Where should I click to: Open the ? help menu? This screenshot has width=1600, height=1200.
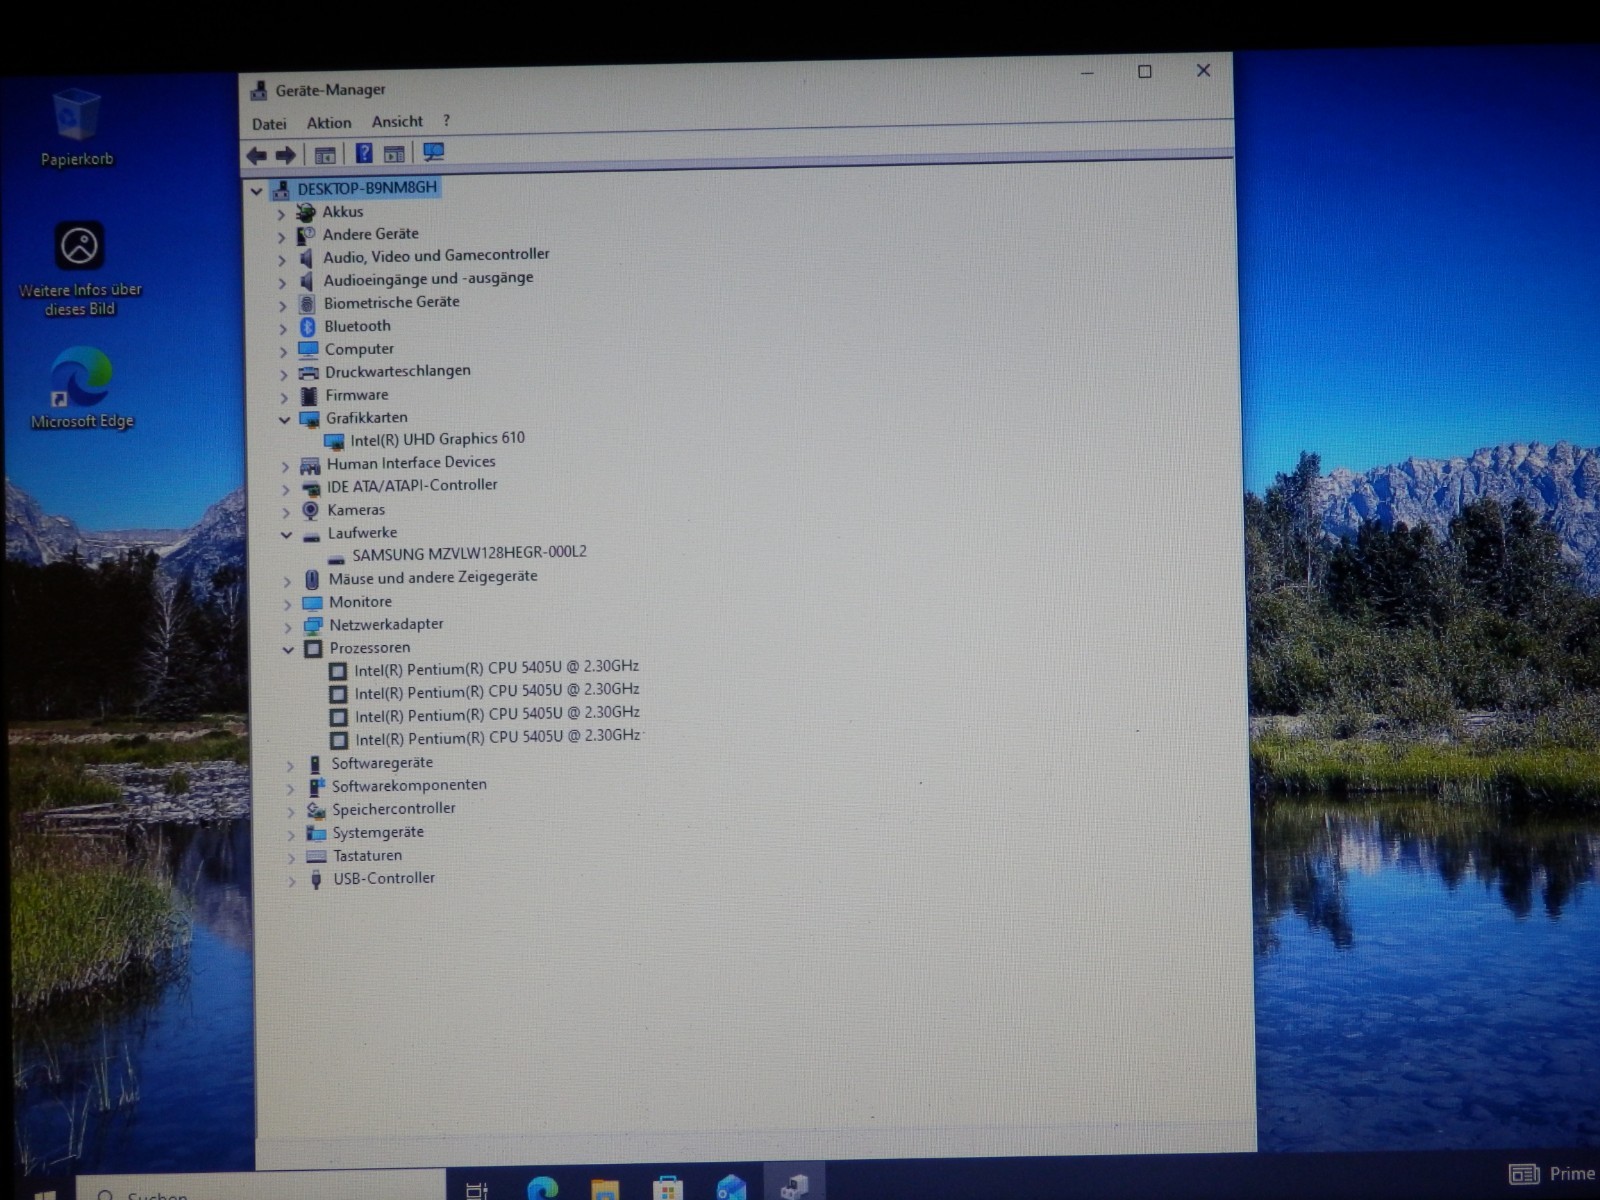(x=446, y=121)
